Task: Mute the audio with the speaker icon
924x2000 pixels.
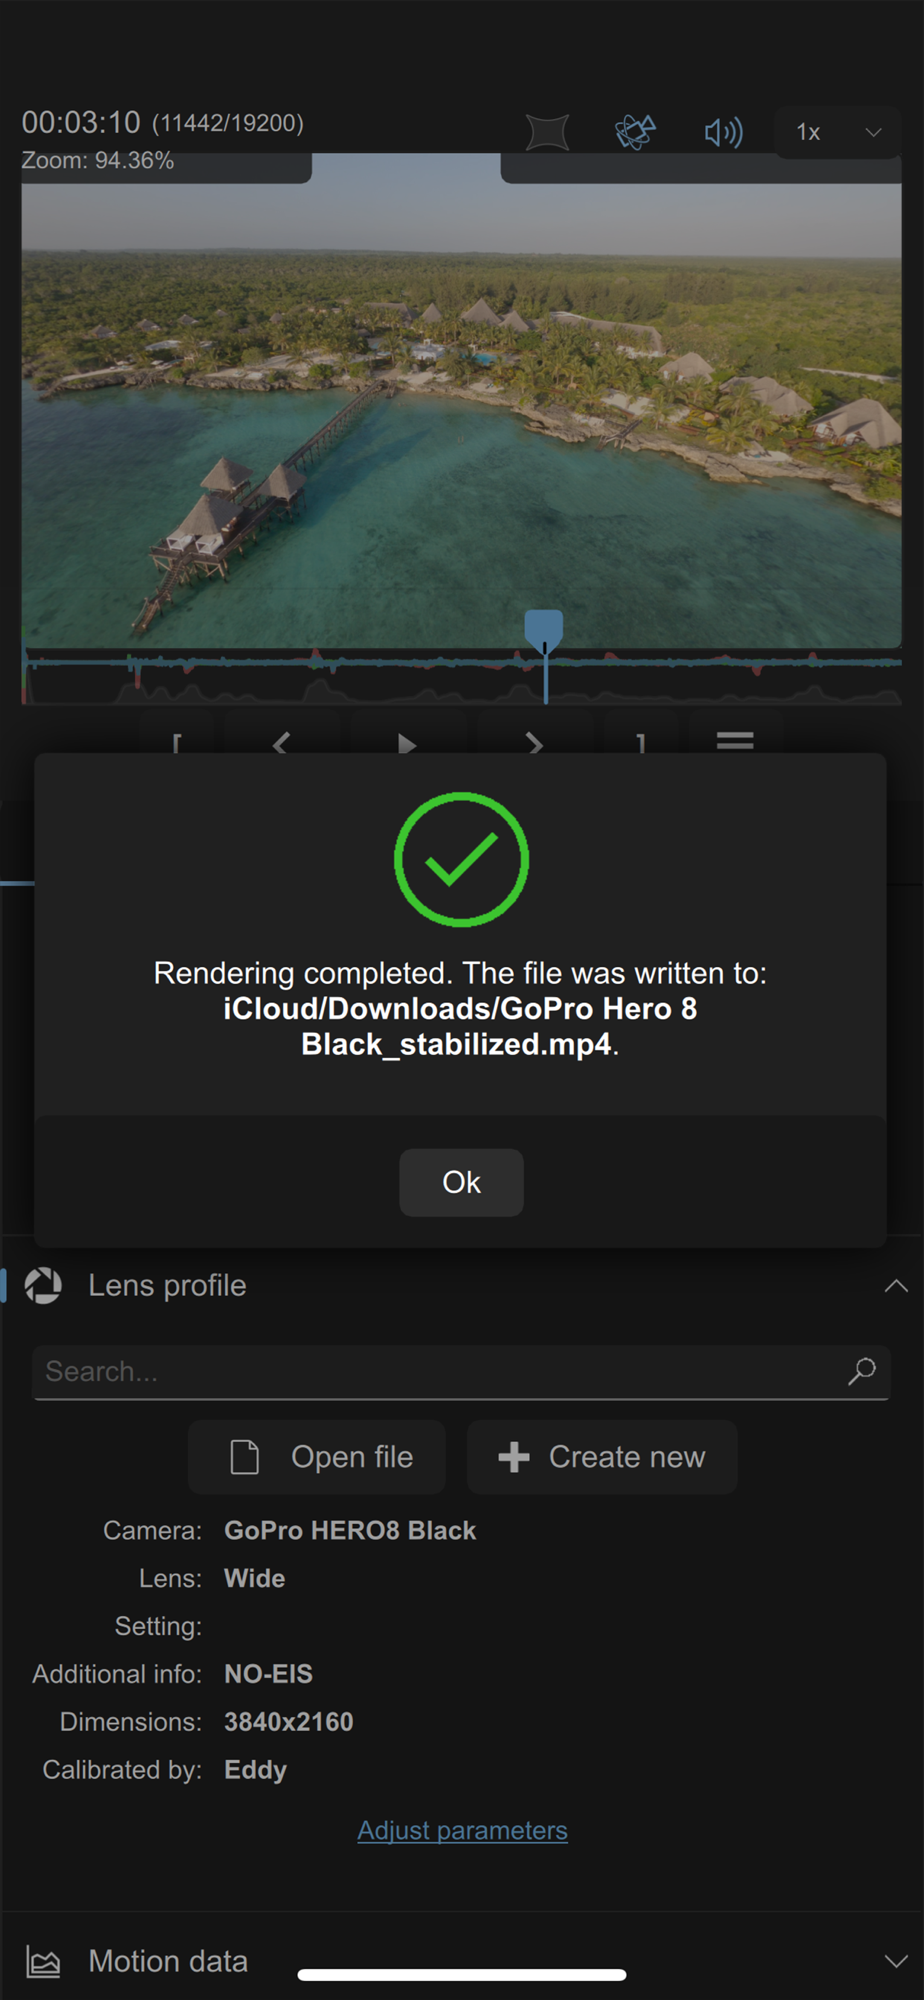Action: point(723,132)
